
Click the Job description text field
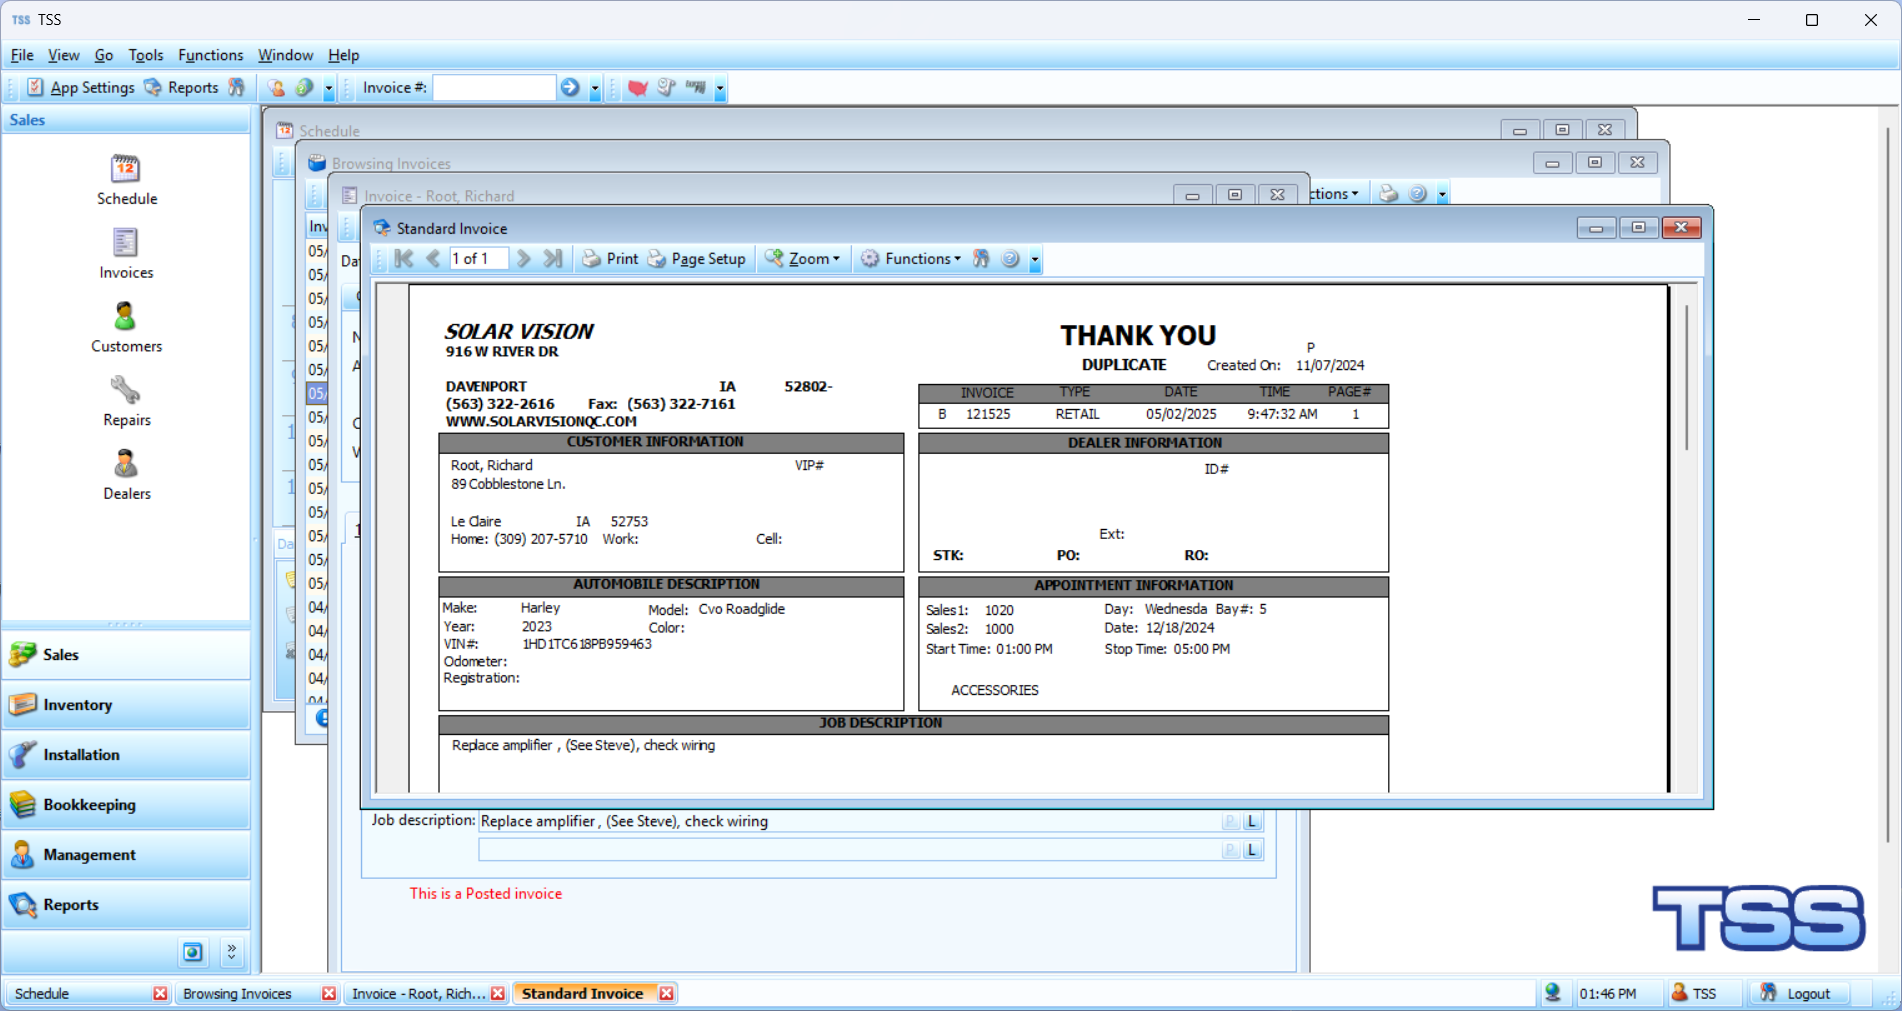849,822
